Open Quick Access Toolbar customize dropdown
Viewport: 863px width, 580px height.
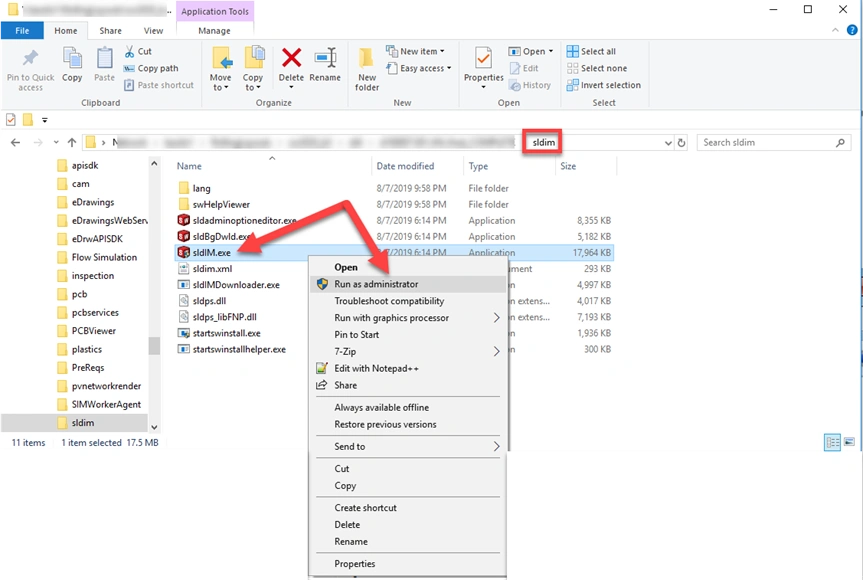coord(45,120)
